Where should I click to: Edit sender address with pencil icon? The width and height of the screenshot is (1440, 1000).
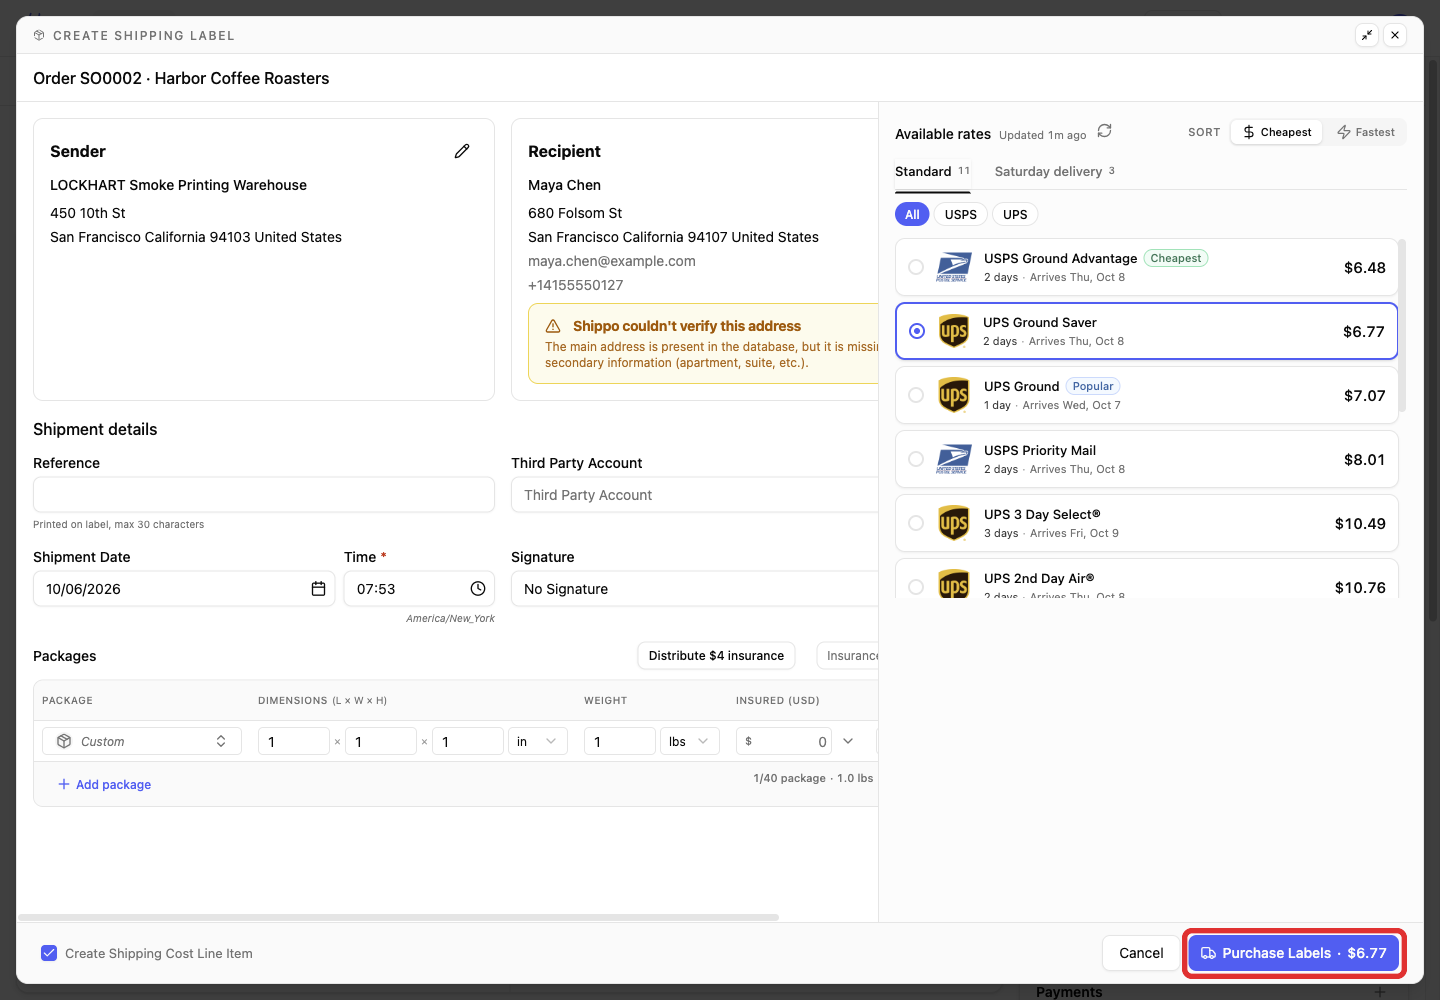point(462,151)
